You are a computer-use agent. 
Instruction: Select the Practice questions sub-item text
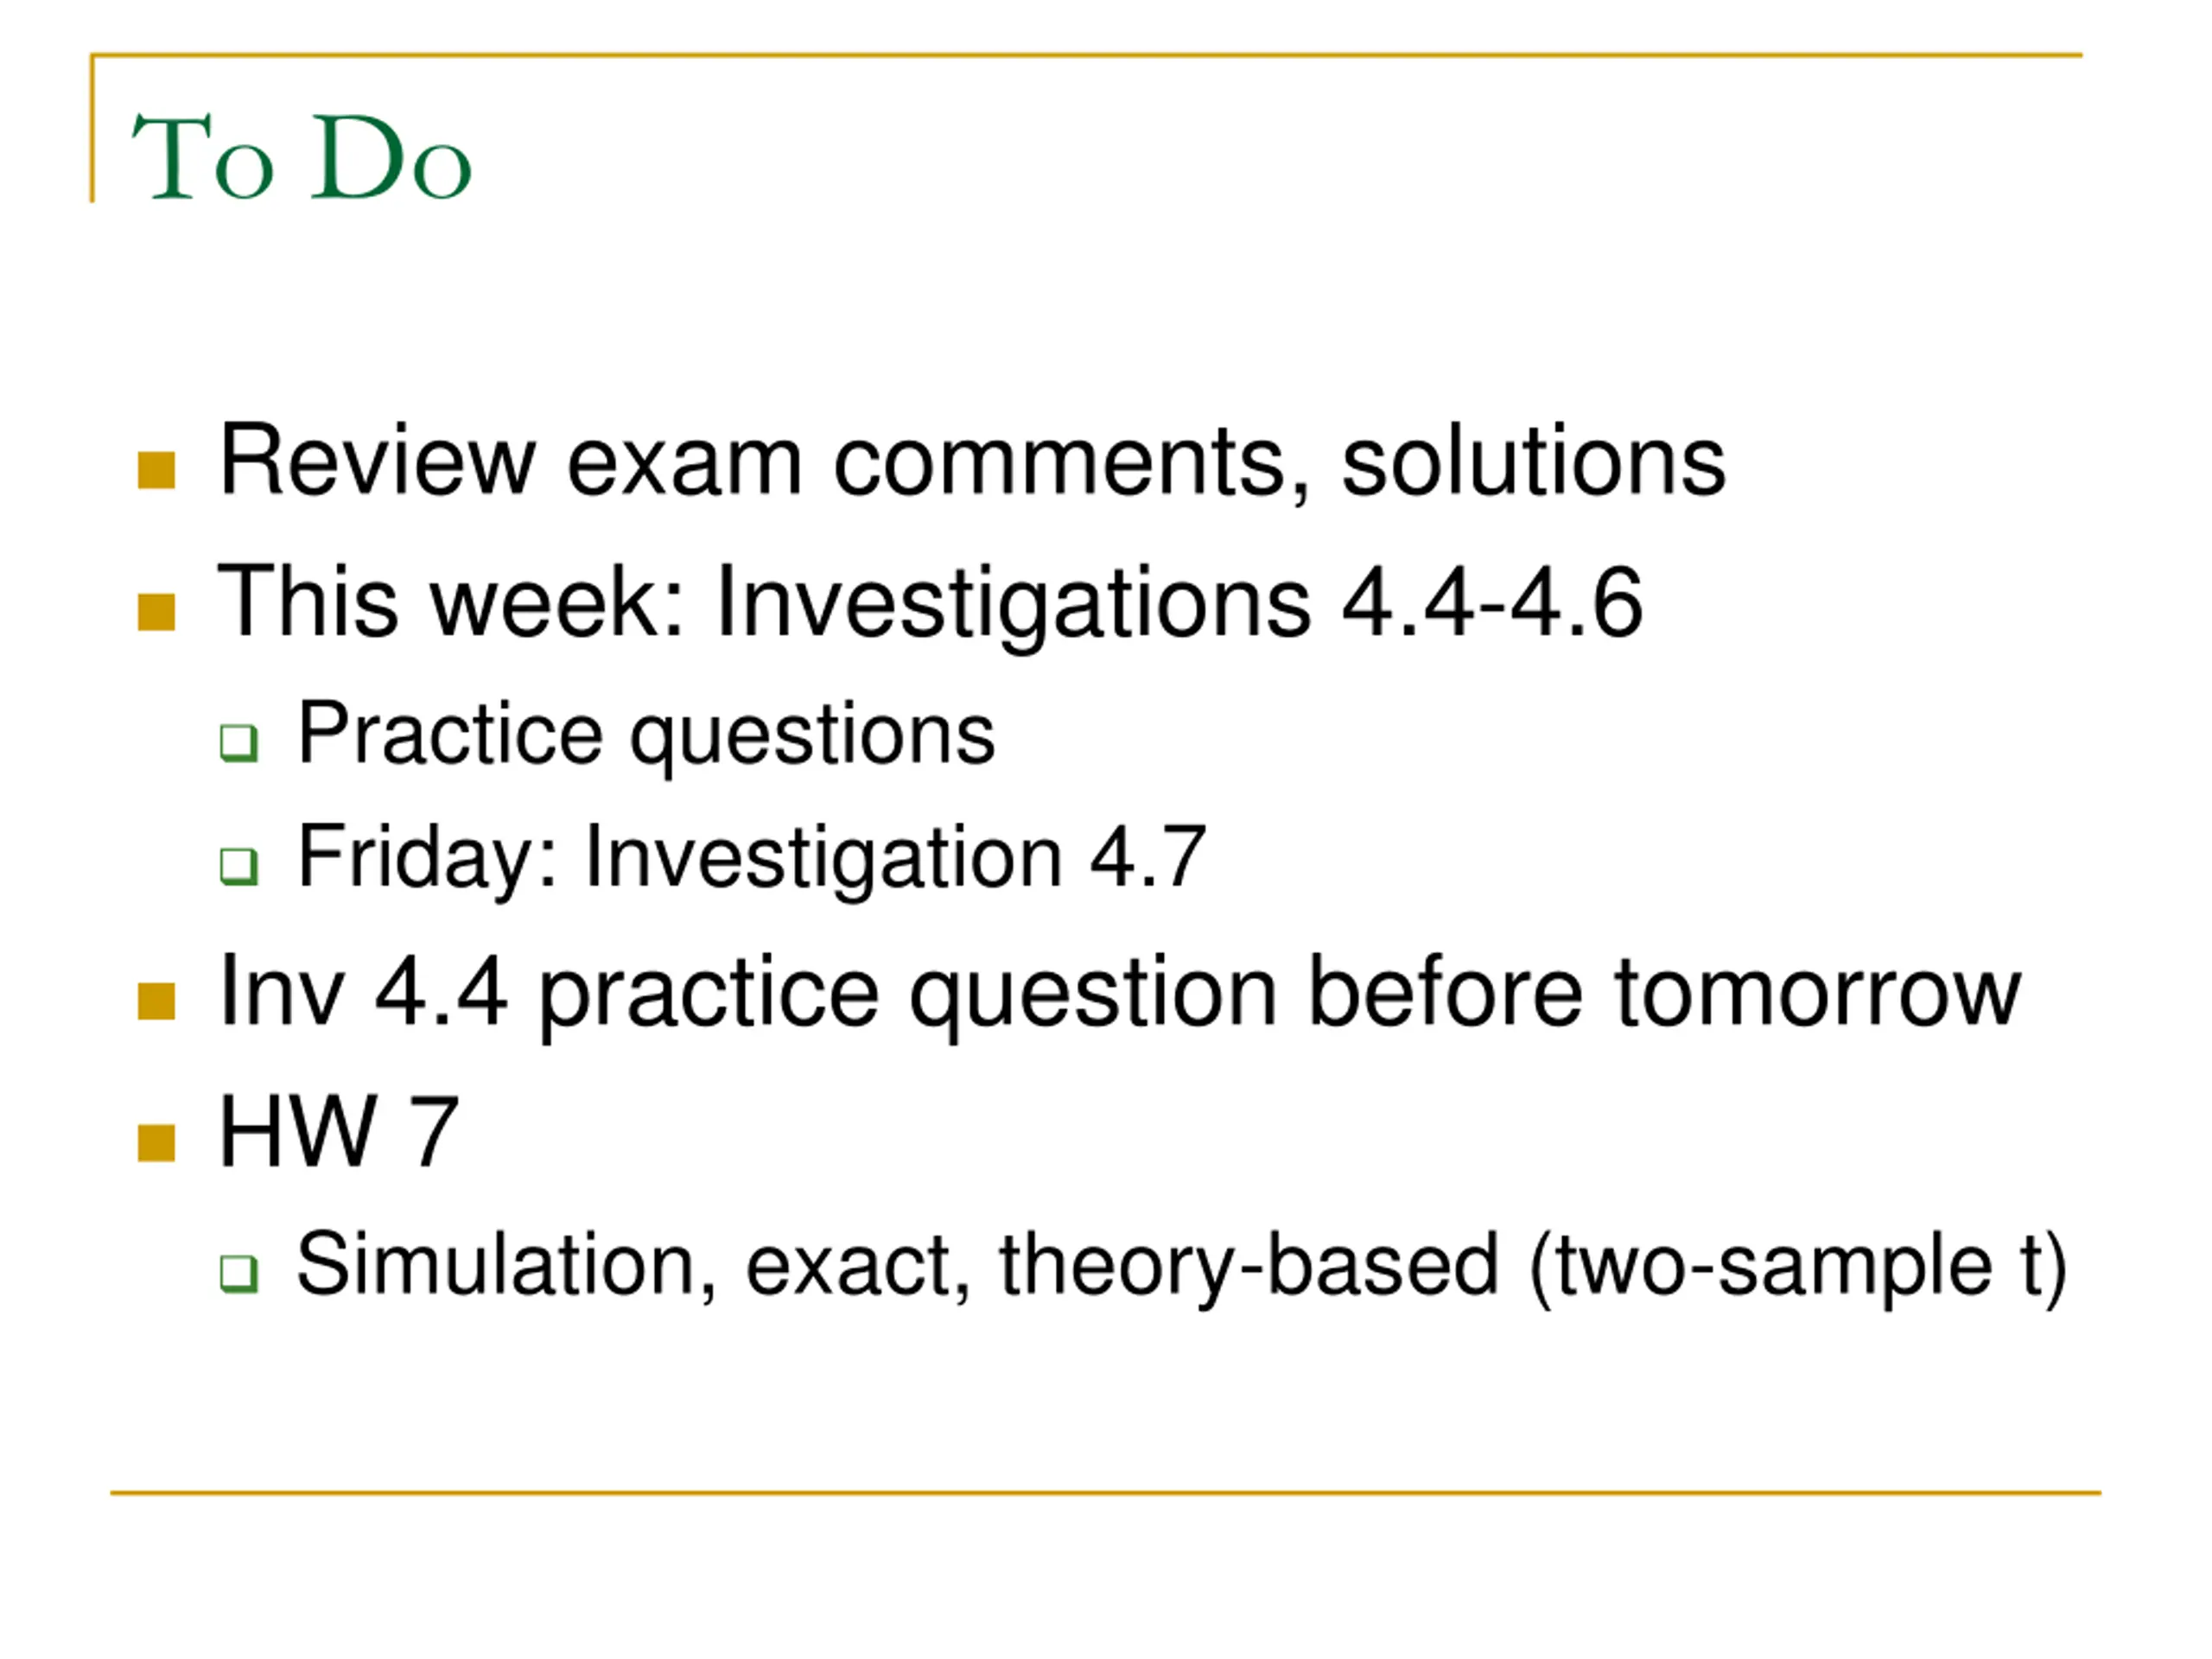[646, 736]
